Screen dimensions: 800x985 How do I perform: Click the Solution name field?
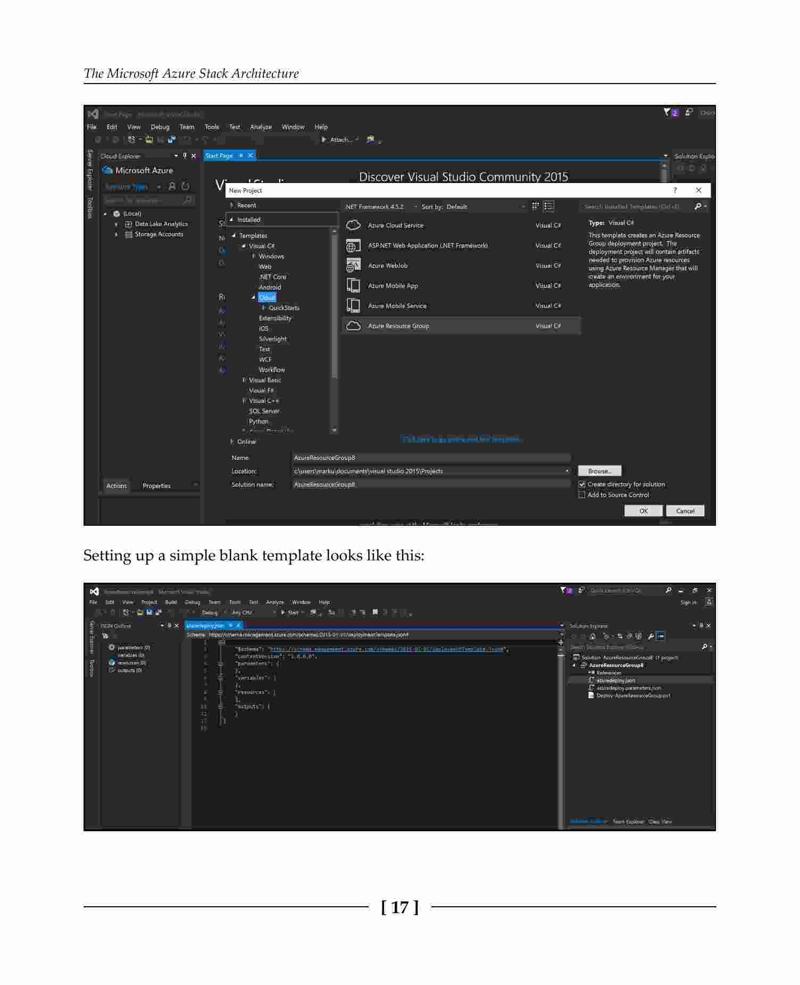pos(432,484)
